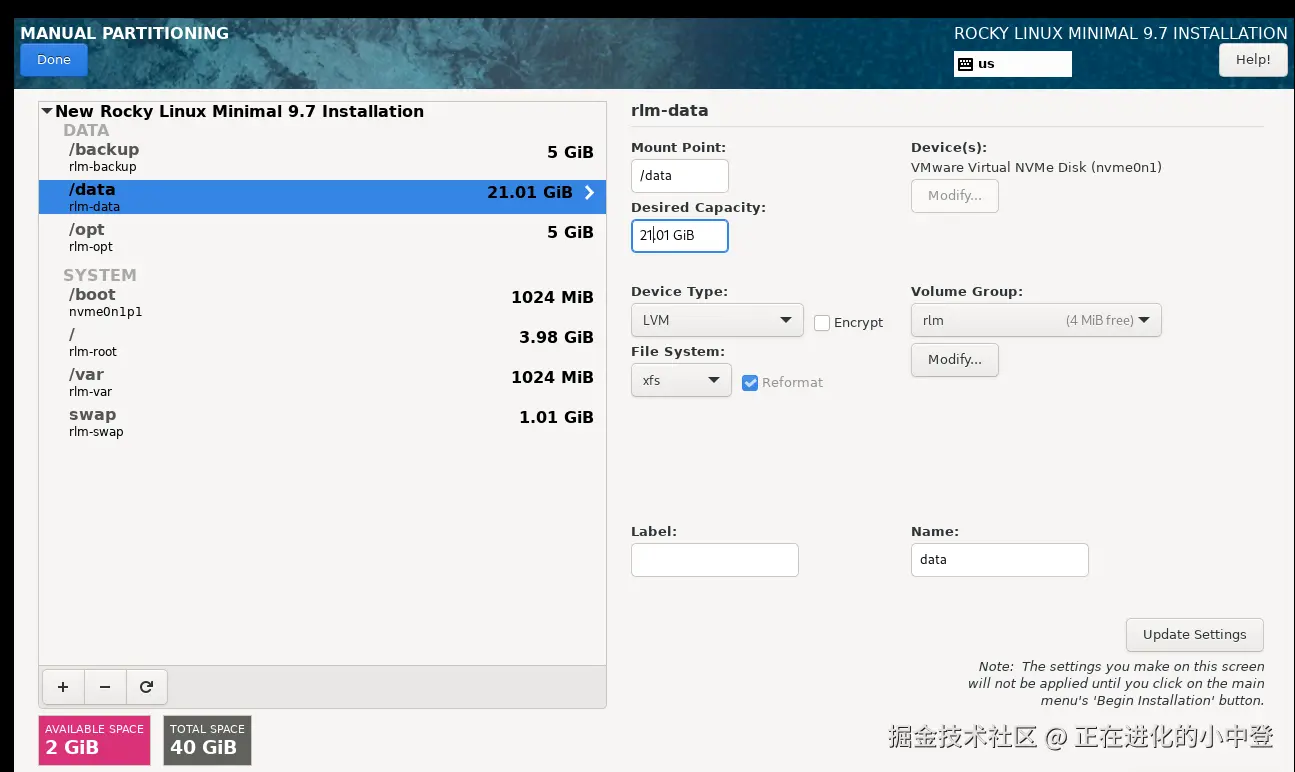This screenshot has width=1295, height=772.
Task: Select the /opt mount point row
Action: click(x=322, y=237)
